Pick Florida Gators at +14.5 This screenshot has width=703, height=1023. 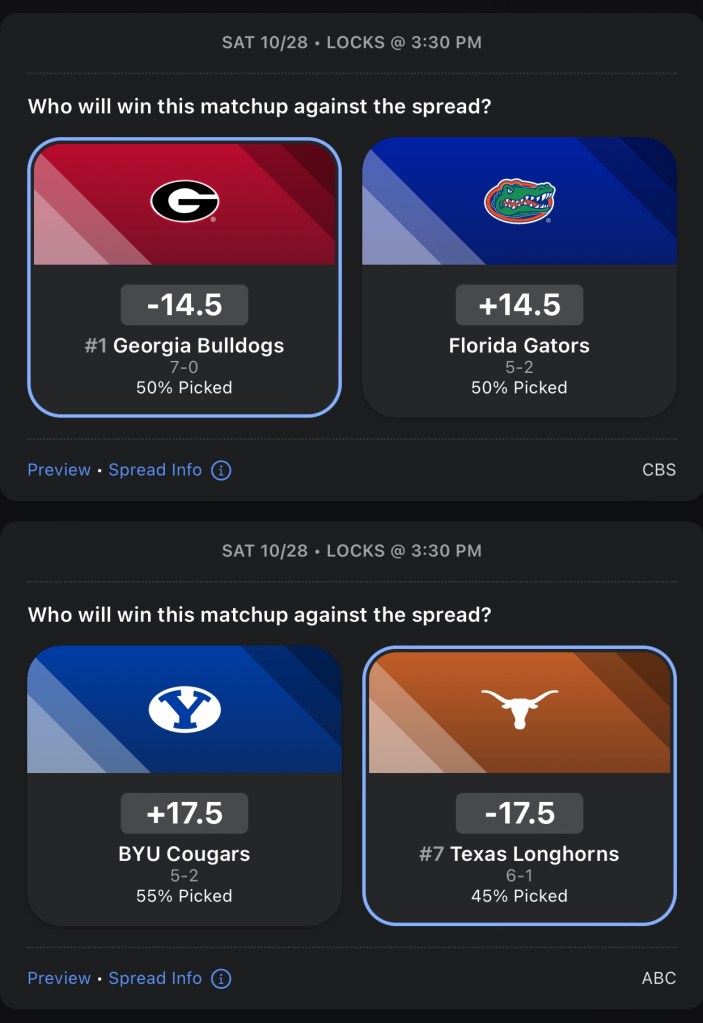(x=519, y=345)
